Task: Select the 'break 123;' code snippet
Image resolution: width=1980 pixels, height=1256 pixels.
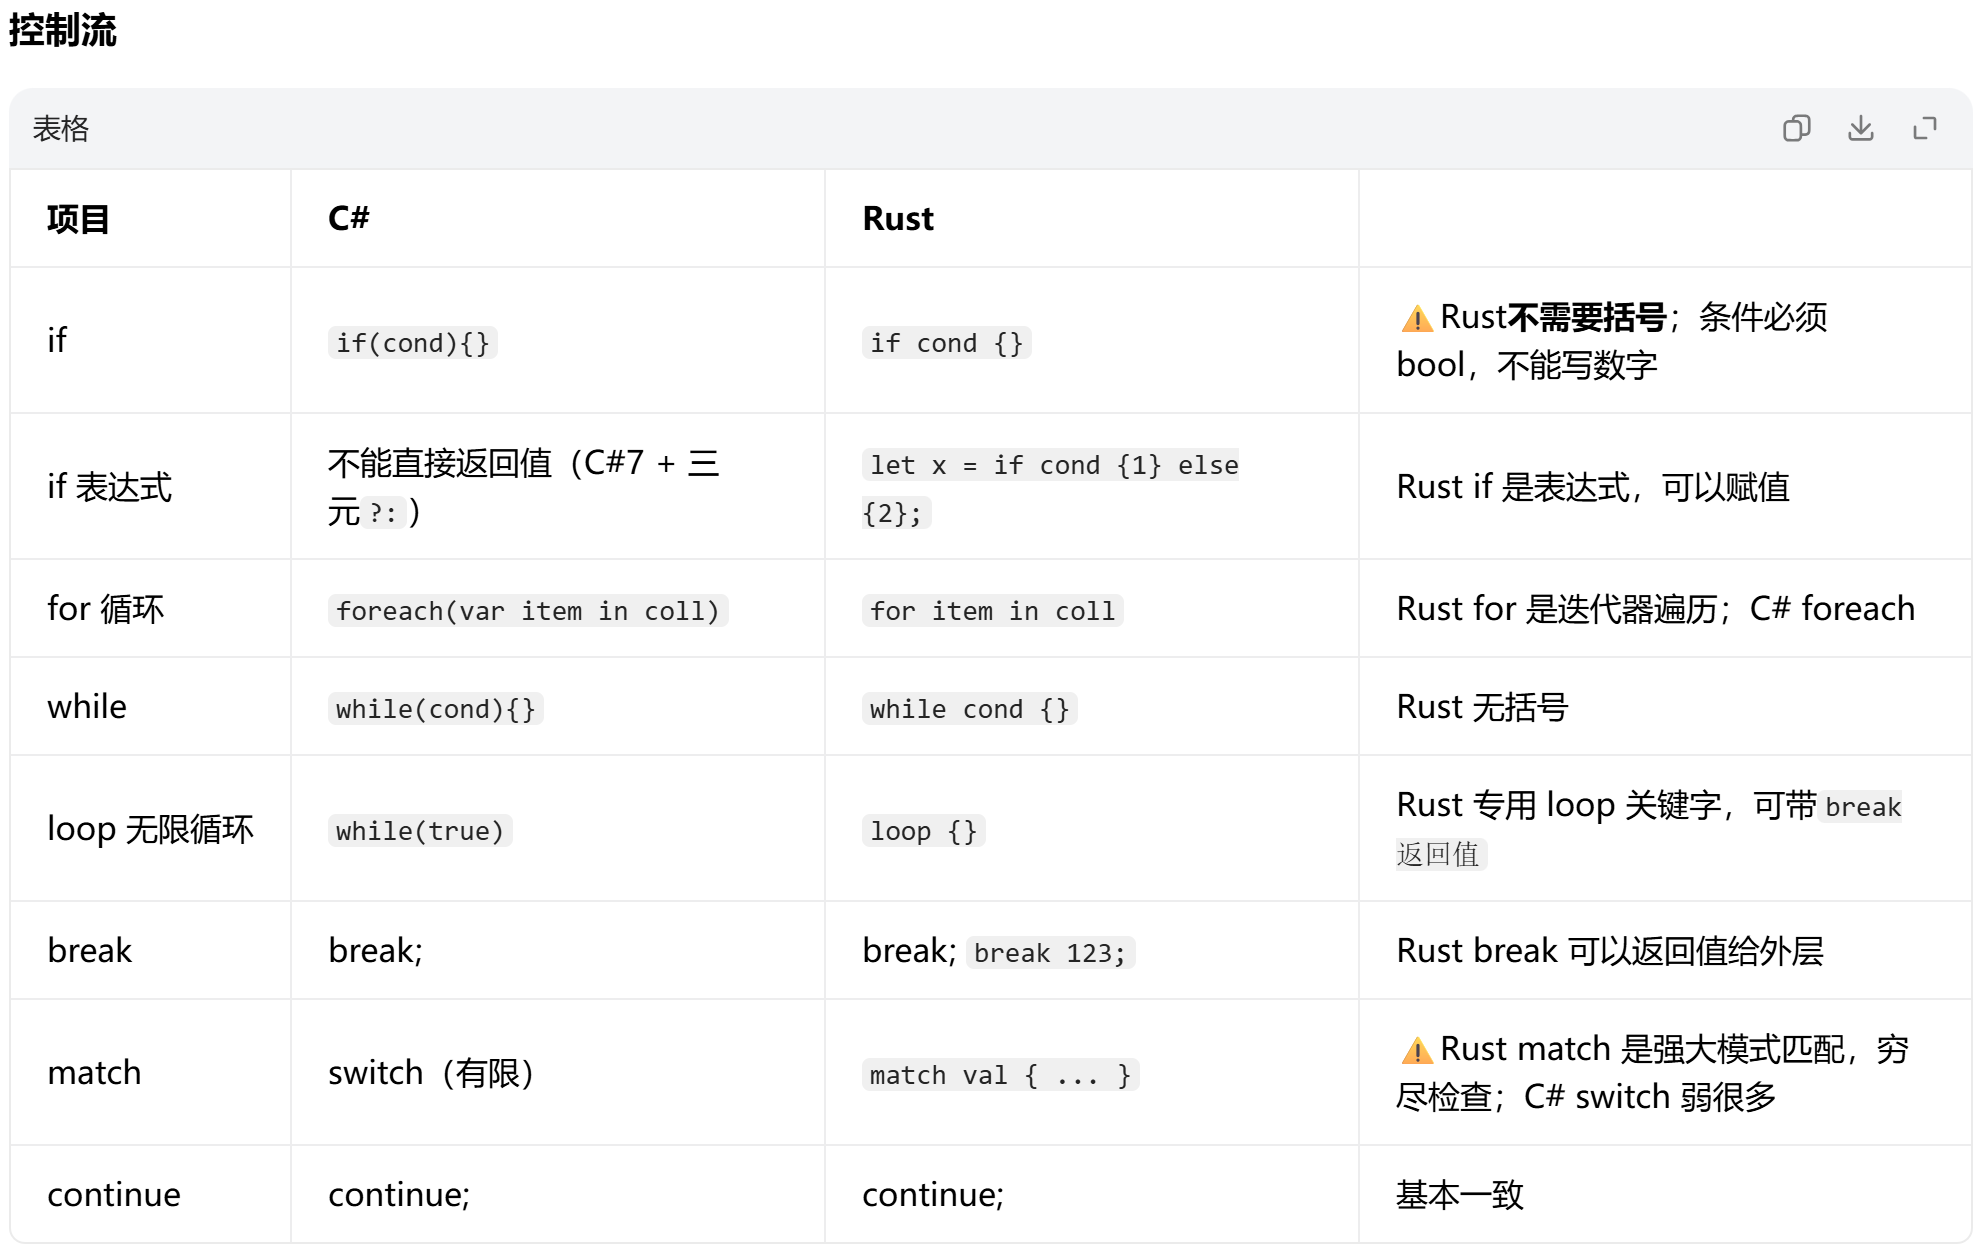Action: click(x=1050, y=953)
